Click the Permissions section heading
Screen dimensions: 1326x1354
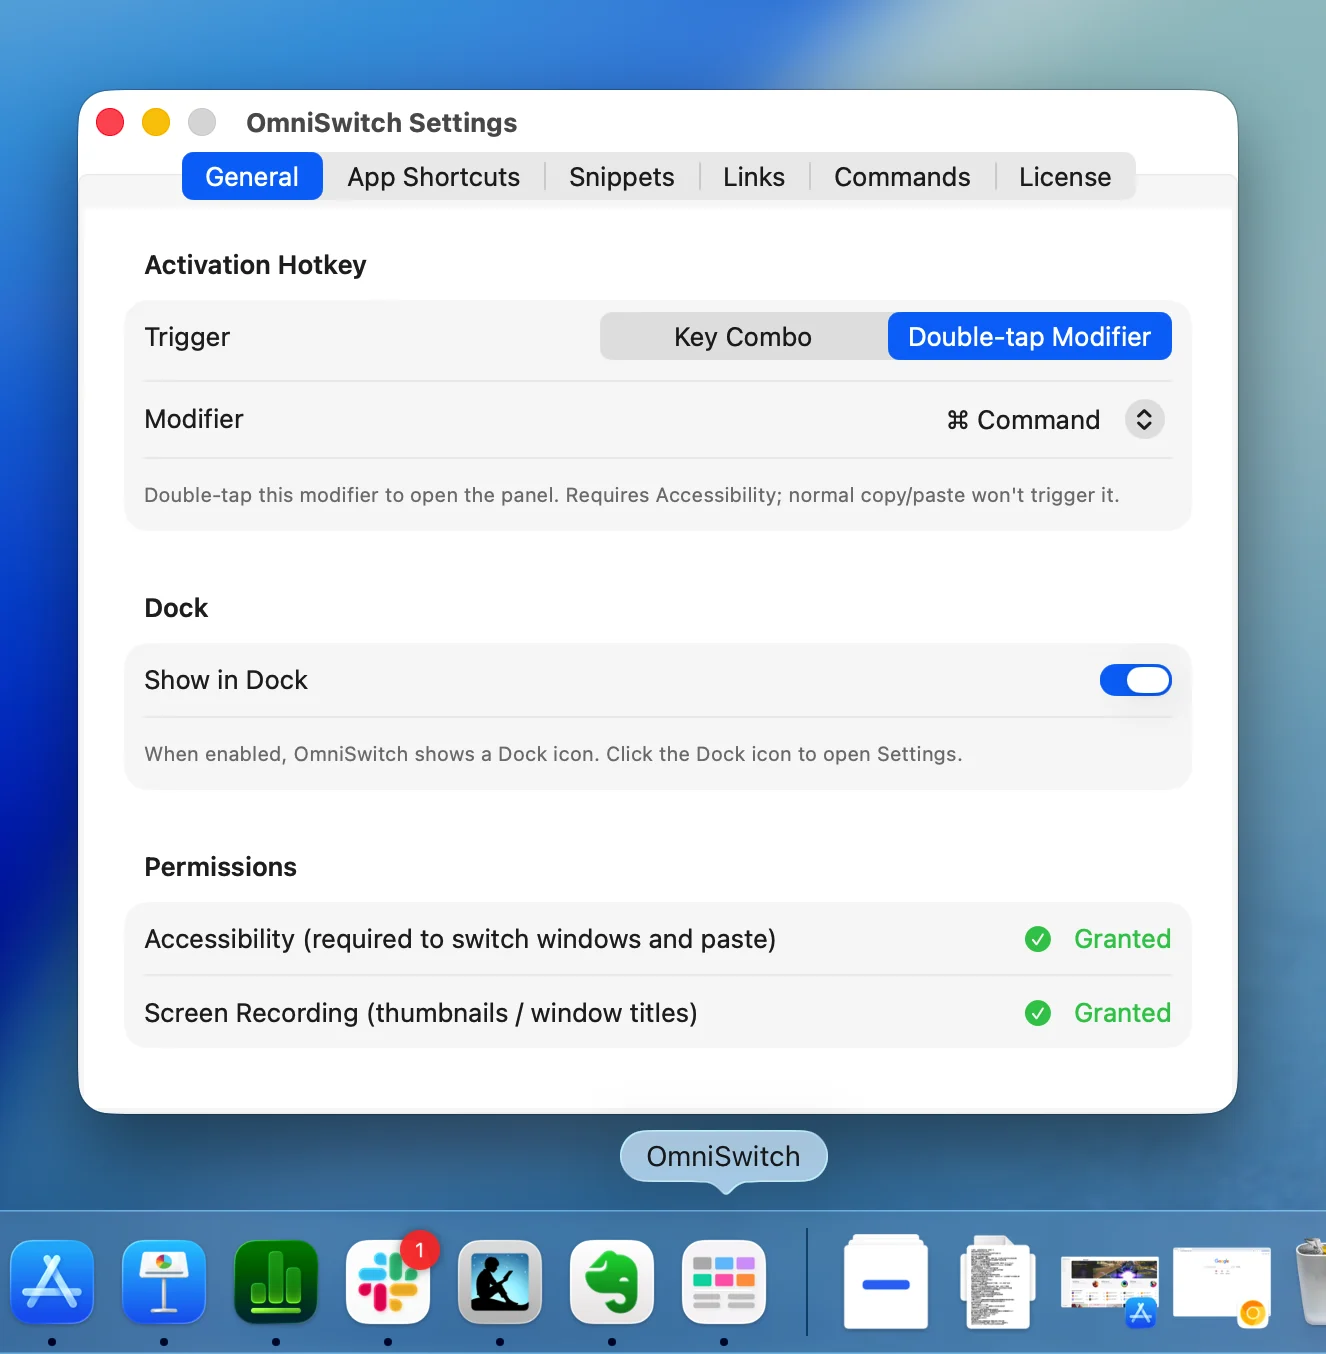[221, 867]
